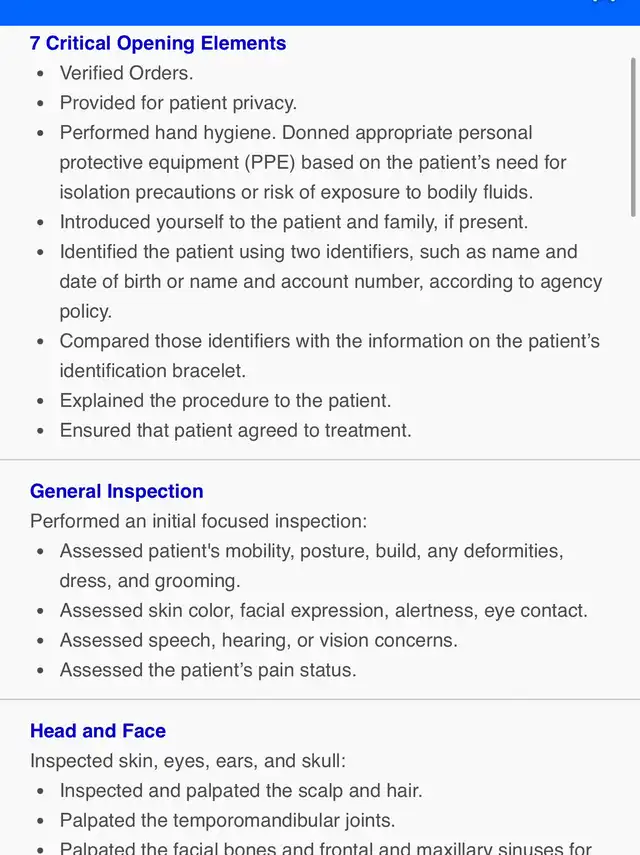Click the "Performed hand hygiene" list item
Viewport: 640px width, 855px height.
point(296,162)
